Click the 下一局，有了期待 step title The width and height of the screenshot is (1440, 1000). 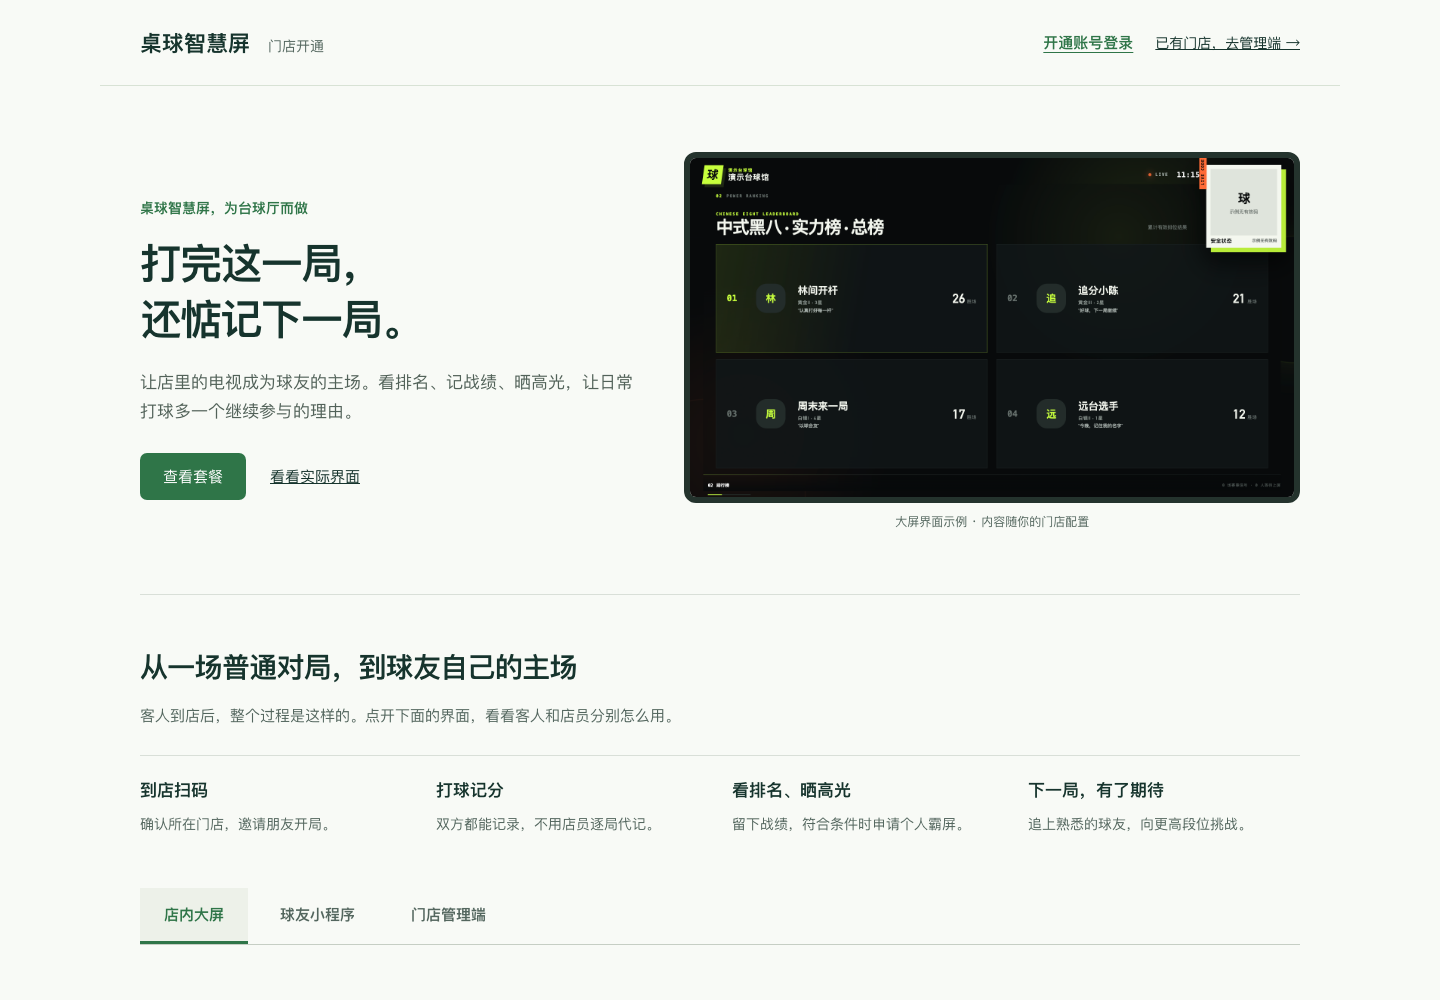coord(1096,790)
